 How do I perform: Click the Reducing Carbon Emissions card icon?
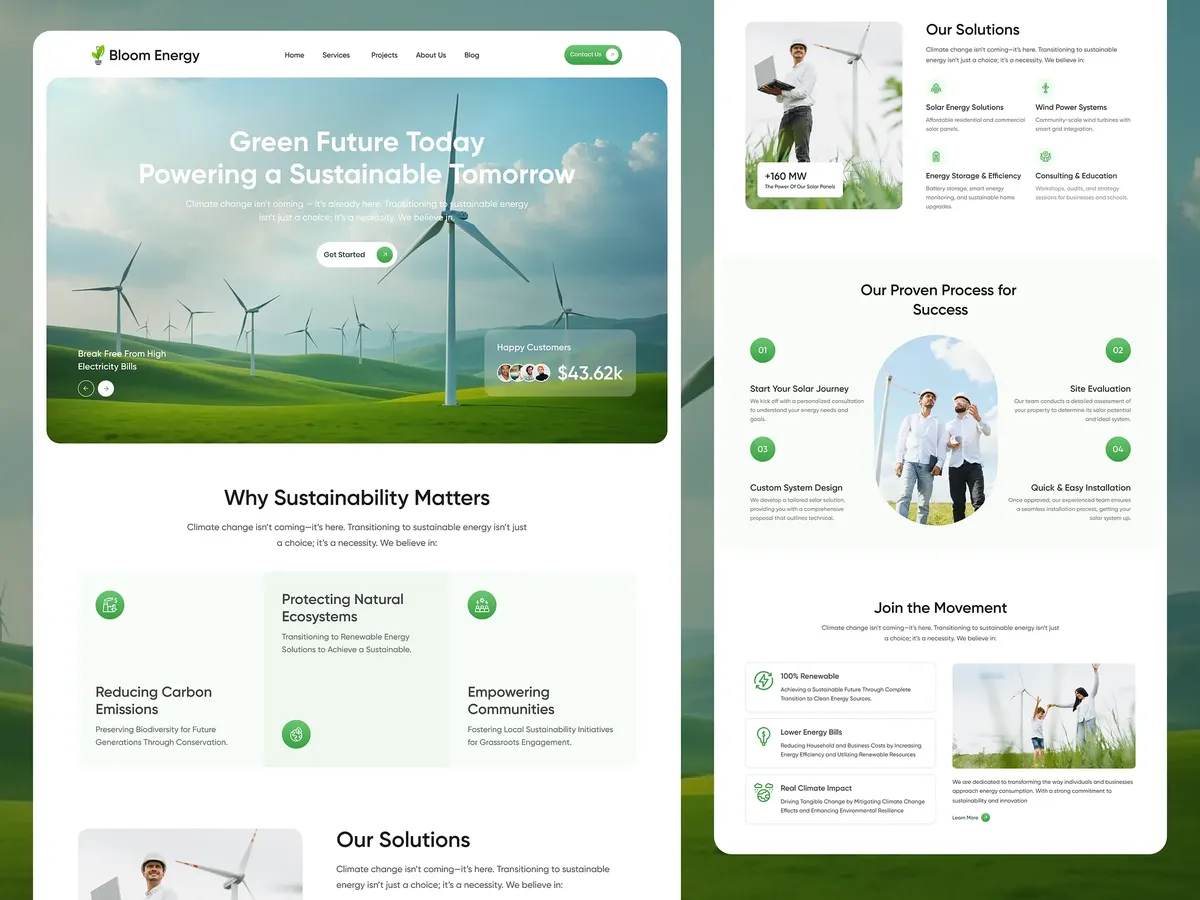click(x=110, y=604)
